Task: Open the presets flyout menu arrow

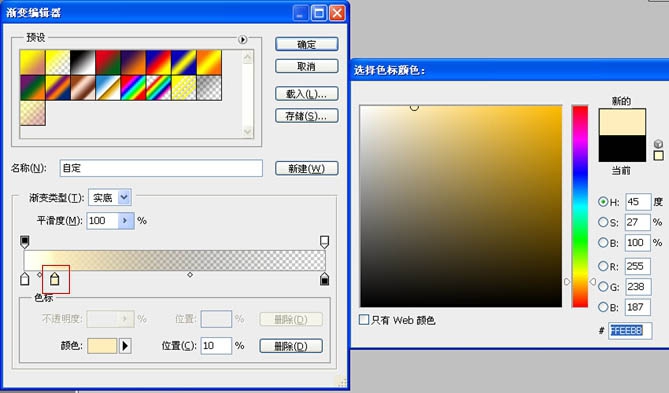Action: click(x=242, y=40)
